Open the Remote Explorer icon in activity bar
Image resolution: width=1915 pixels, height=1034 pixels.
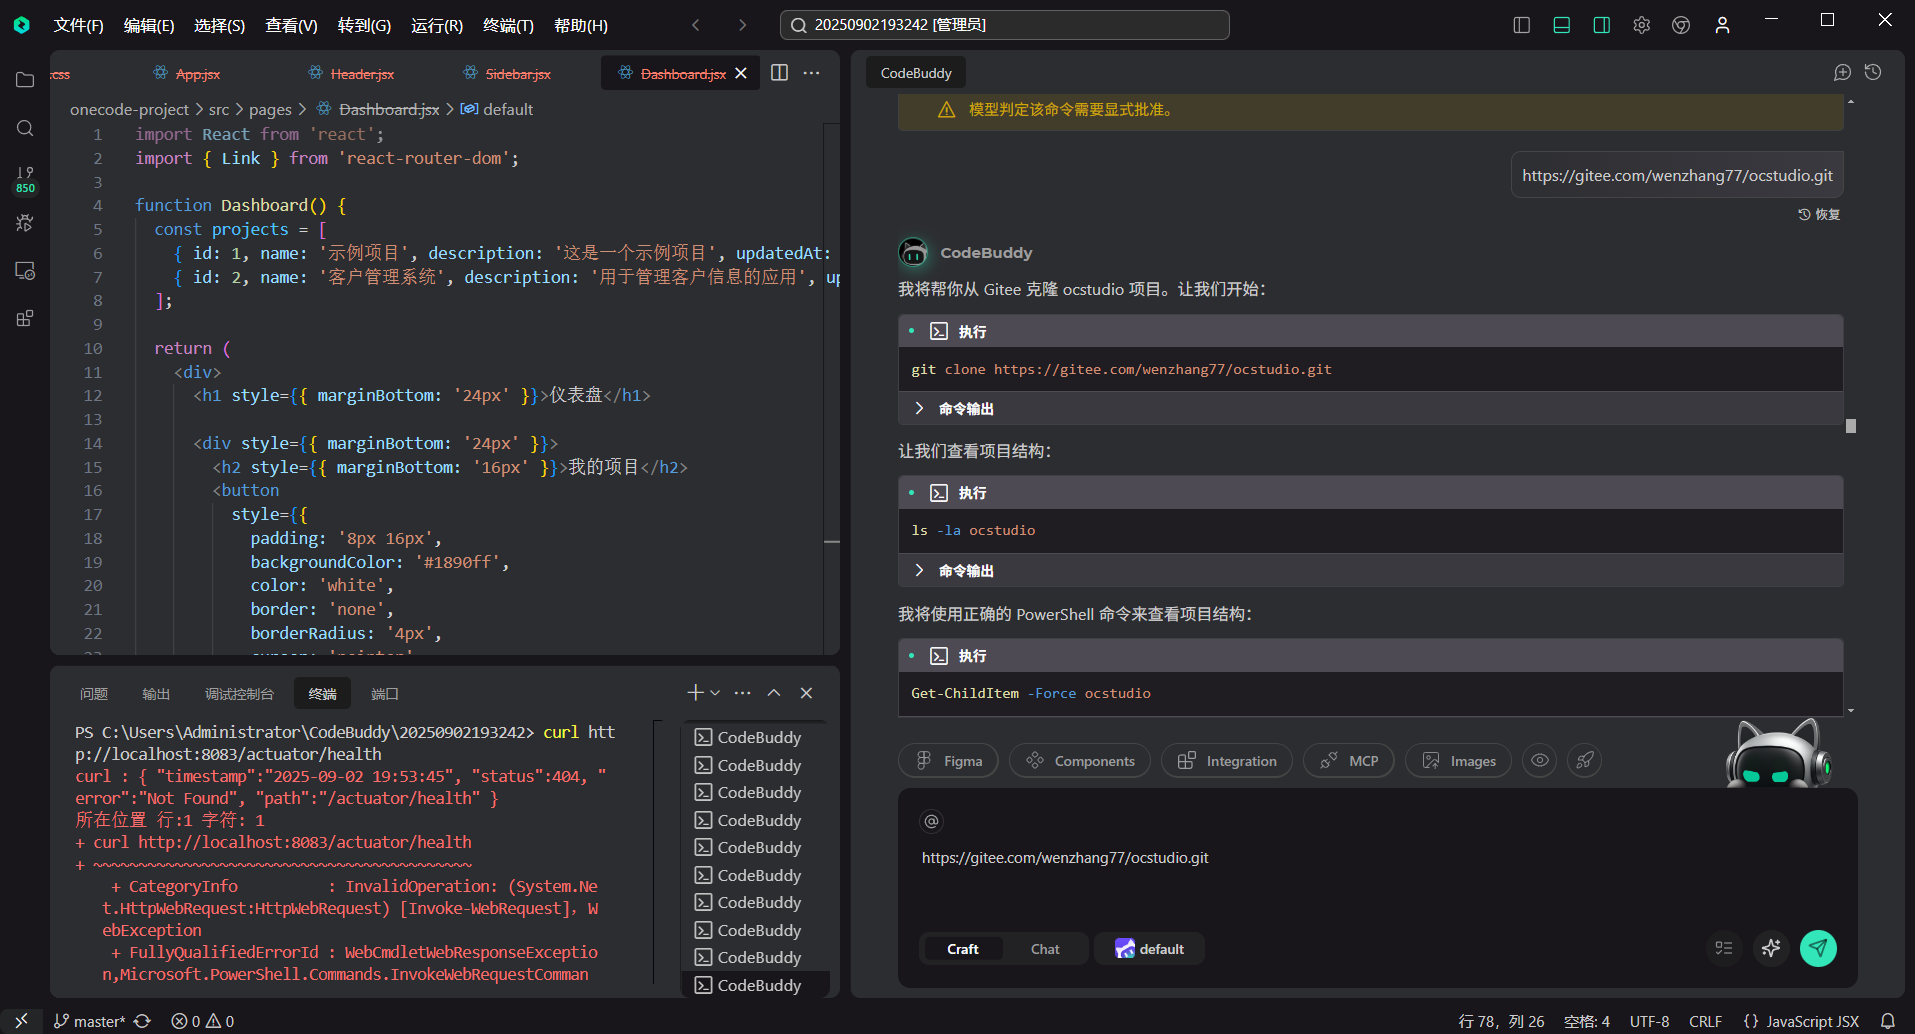coord(25,271)
